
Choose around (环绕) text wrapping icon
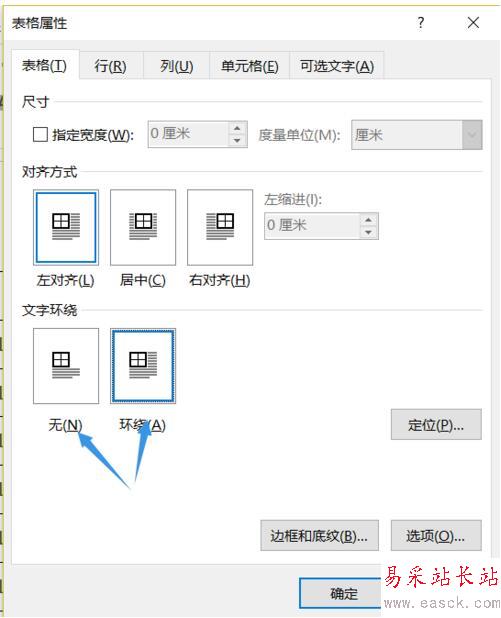point(143,366)
